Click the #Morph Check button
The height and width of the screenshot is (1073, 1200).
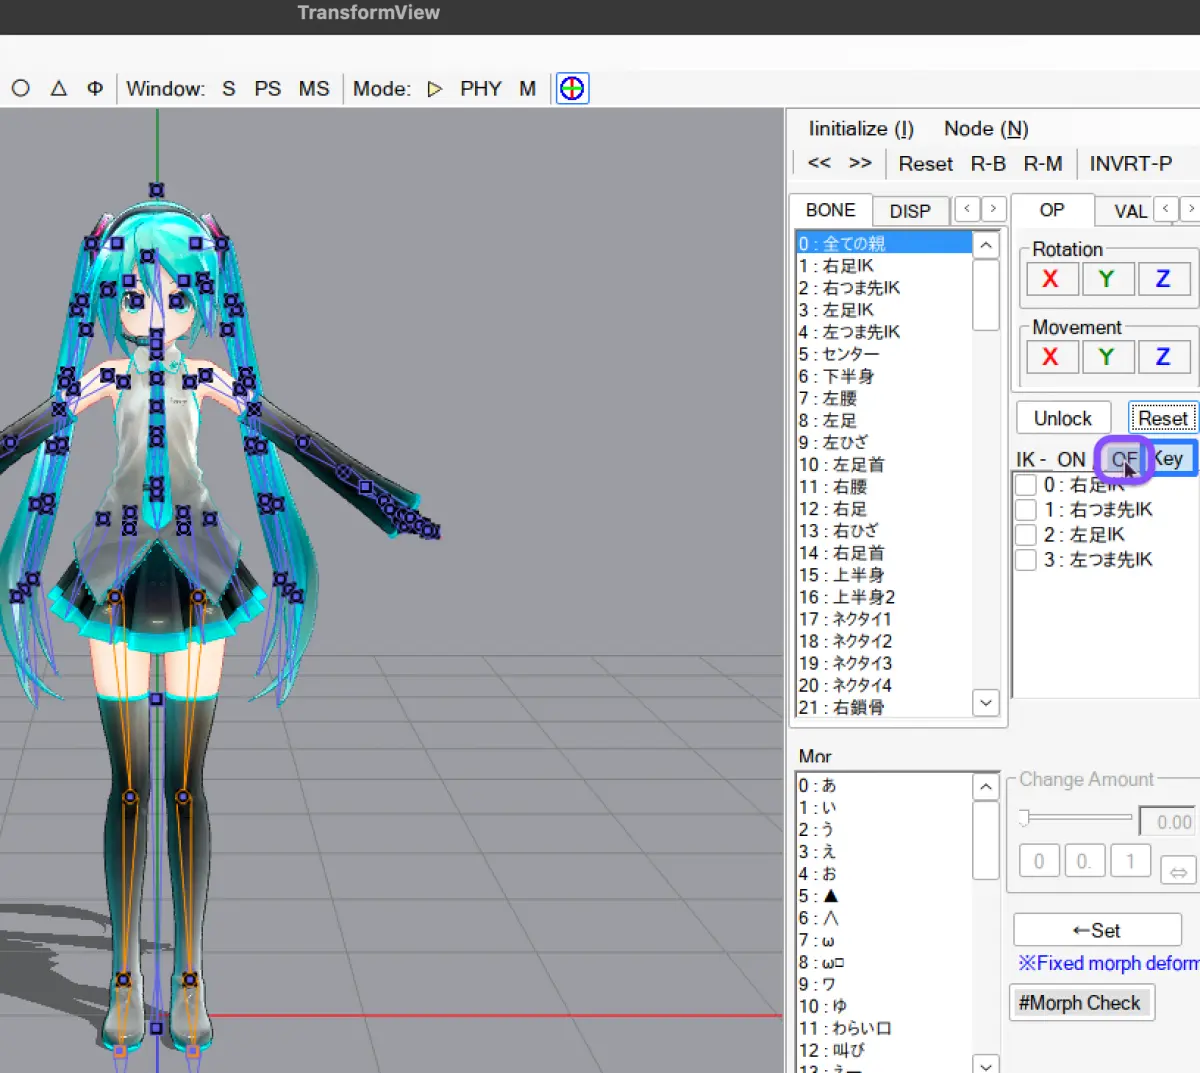[x=1080, y=1003]
